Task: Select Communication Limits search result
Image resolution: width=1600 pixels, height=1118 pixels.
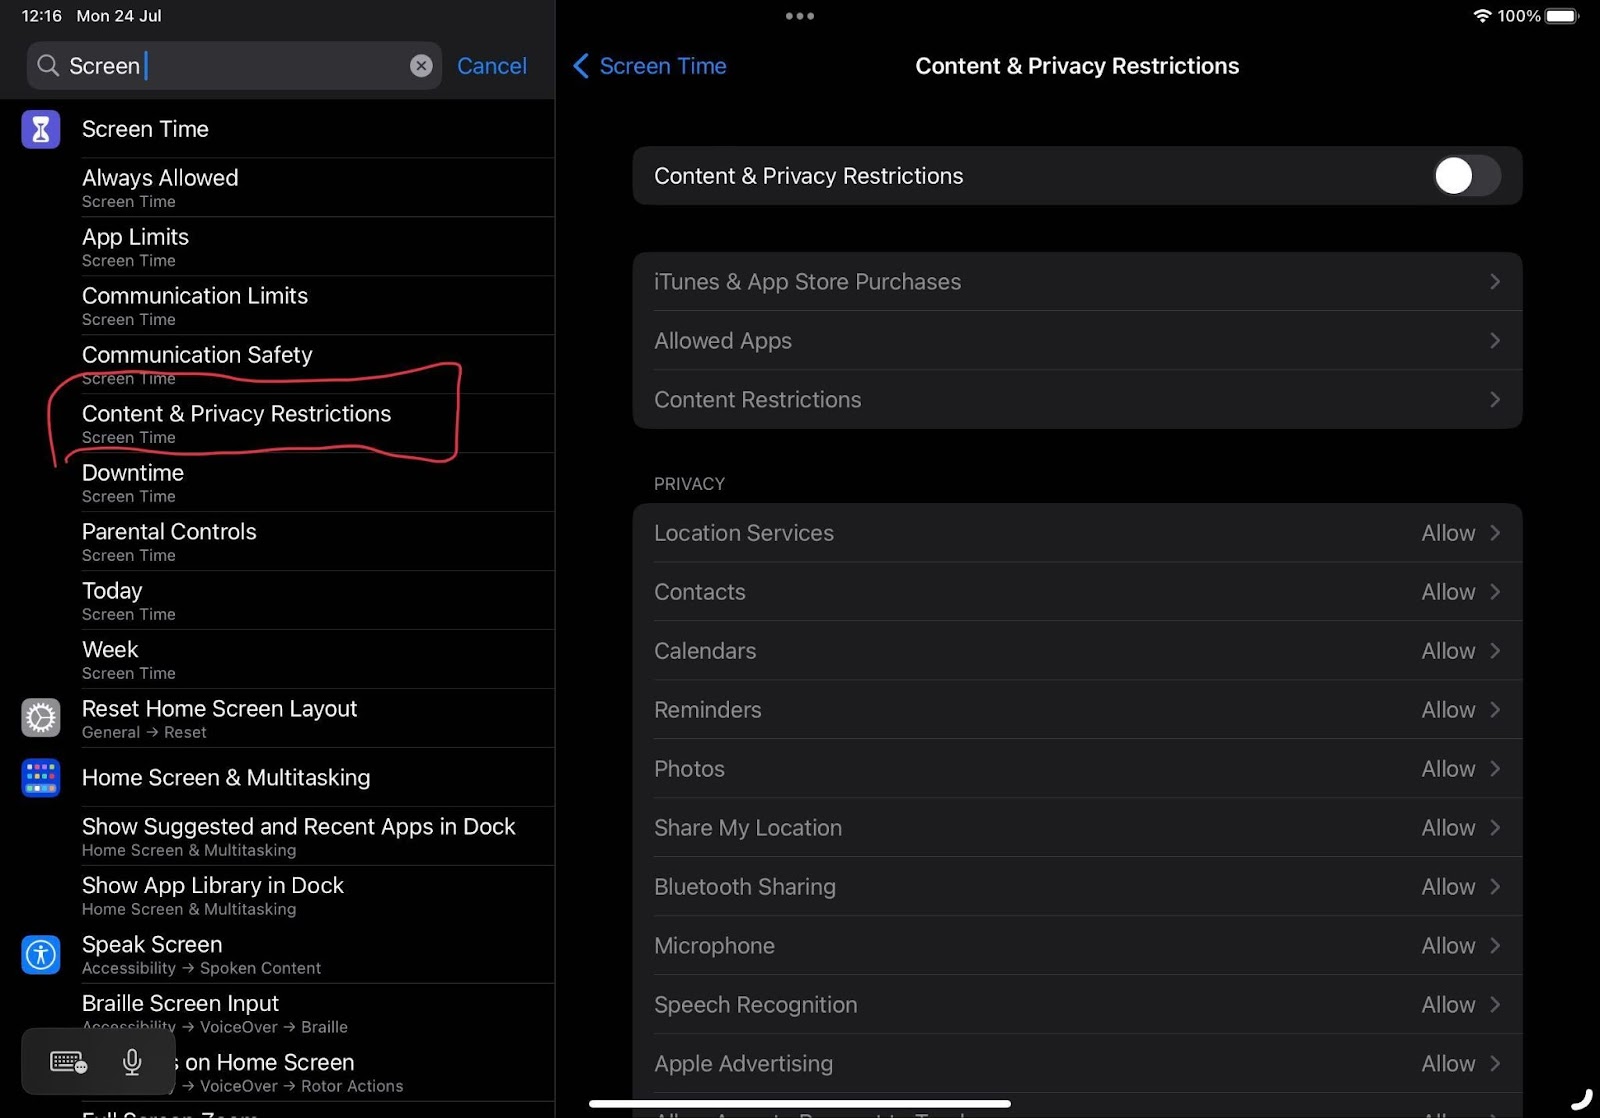Action: 277,306
